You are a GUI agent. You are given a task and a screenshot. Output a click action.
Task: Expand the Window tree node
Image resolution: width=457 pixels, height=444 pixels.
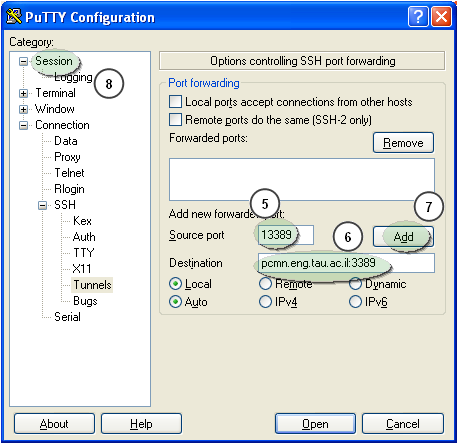point(23,109)
